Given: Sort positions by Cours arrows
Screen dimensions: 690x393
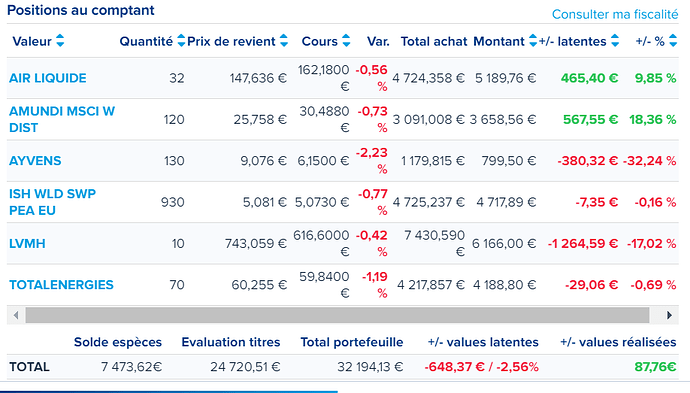Looking at the screenshot, I should click(346, 41).
